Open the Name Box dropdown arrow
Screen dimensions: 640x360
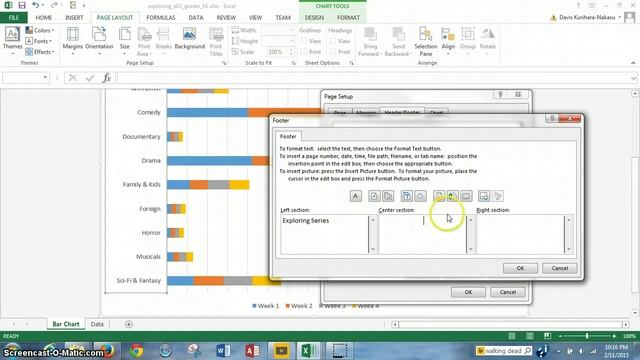pos(45,78)
